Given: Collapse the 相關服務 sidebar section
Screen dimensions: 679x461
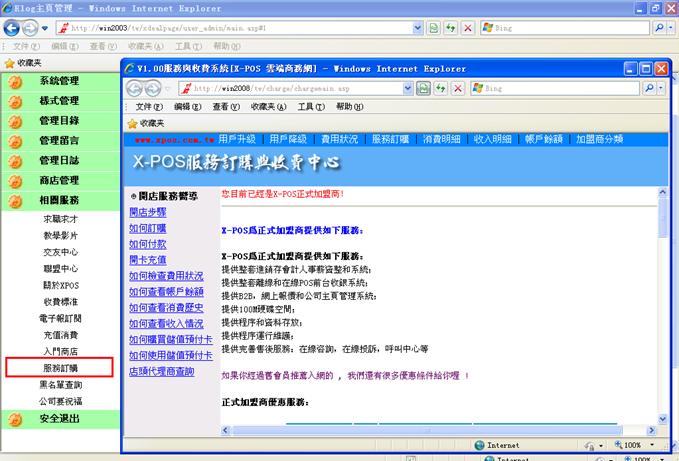Looking at the screenshot, I should point(59,200).
